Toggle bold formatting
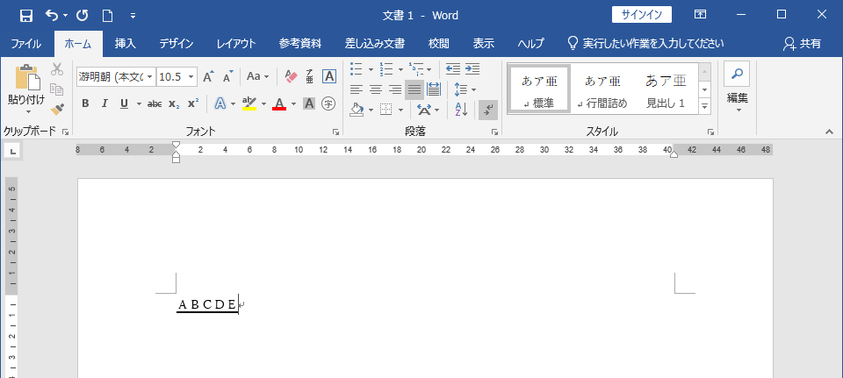The height and width of the screenshot is (378, 843). [x=85, y=104]
